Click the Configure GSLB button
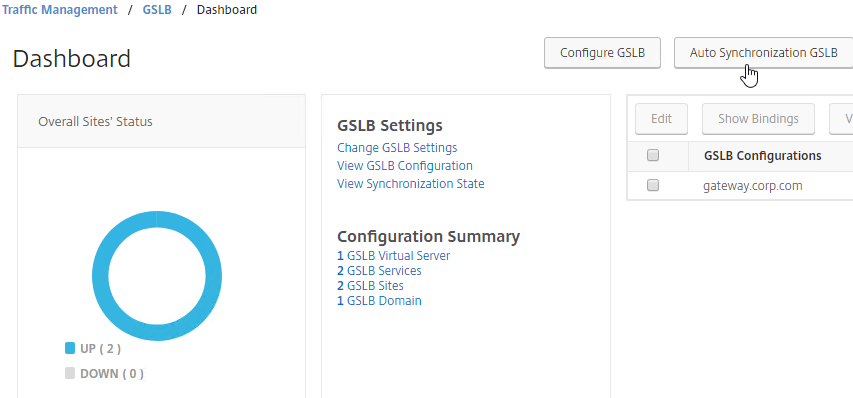 click(x=602, y=53)
